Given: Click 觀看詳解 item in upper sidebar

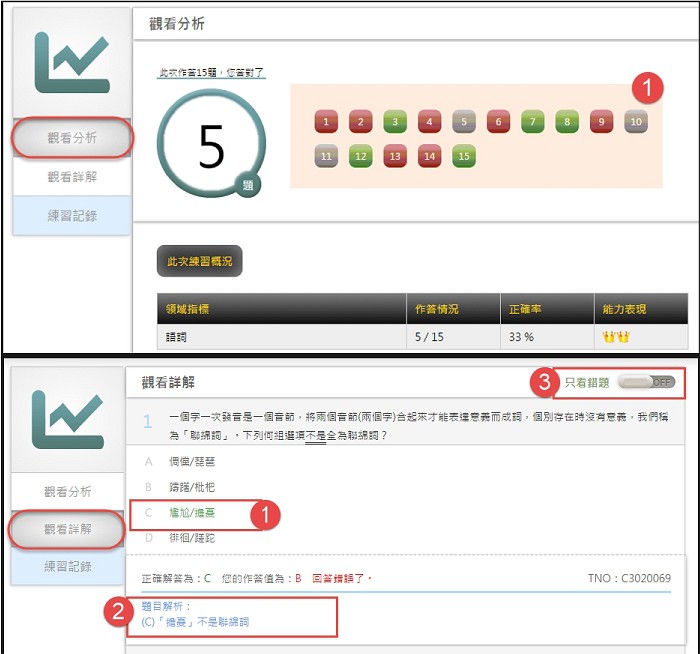Looking at the screenshot, I should [x=72, y=177].
